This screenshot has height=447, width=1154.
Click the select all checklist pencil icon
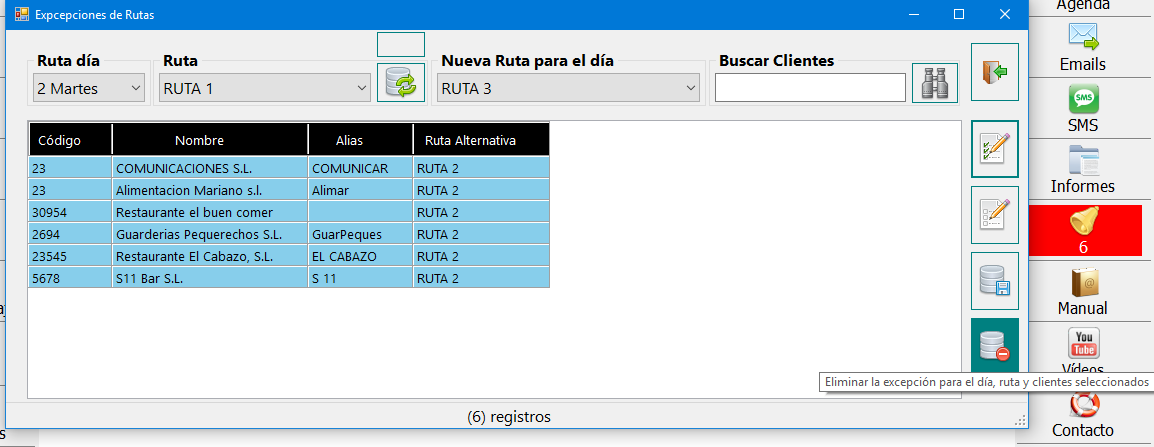point(994,149)
